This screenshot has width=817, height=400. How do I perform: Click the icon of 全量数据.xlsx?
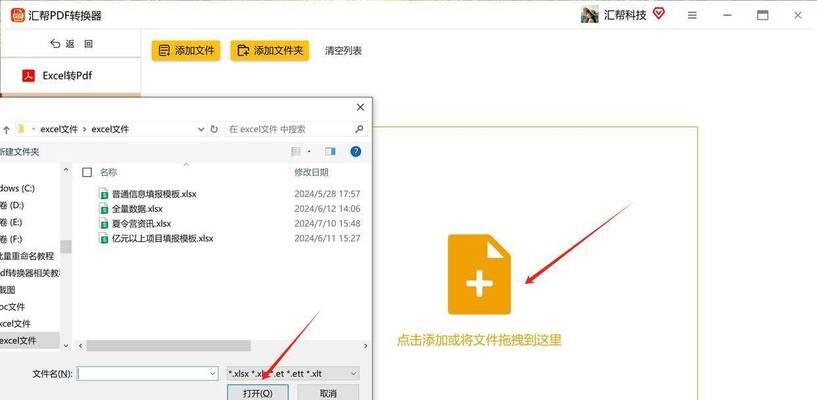coord(104,209)
